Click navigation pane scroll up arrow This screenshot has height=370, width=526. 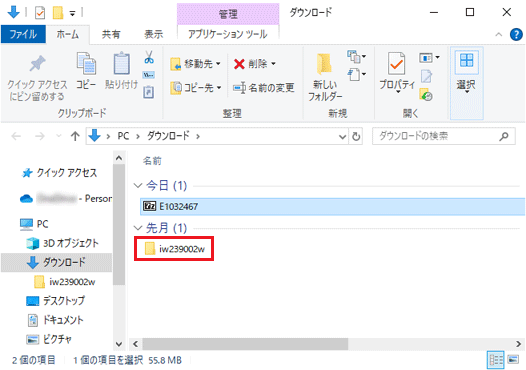(119, 158)
